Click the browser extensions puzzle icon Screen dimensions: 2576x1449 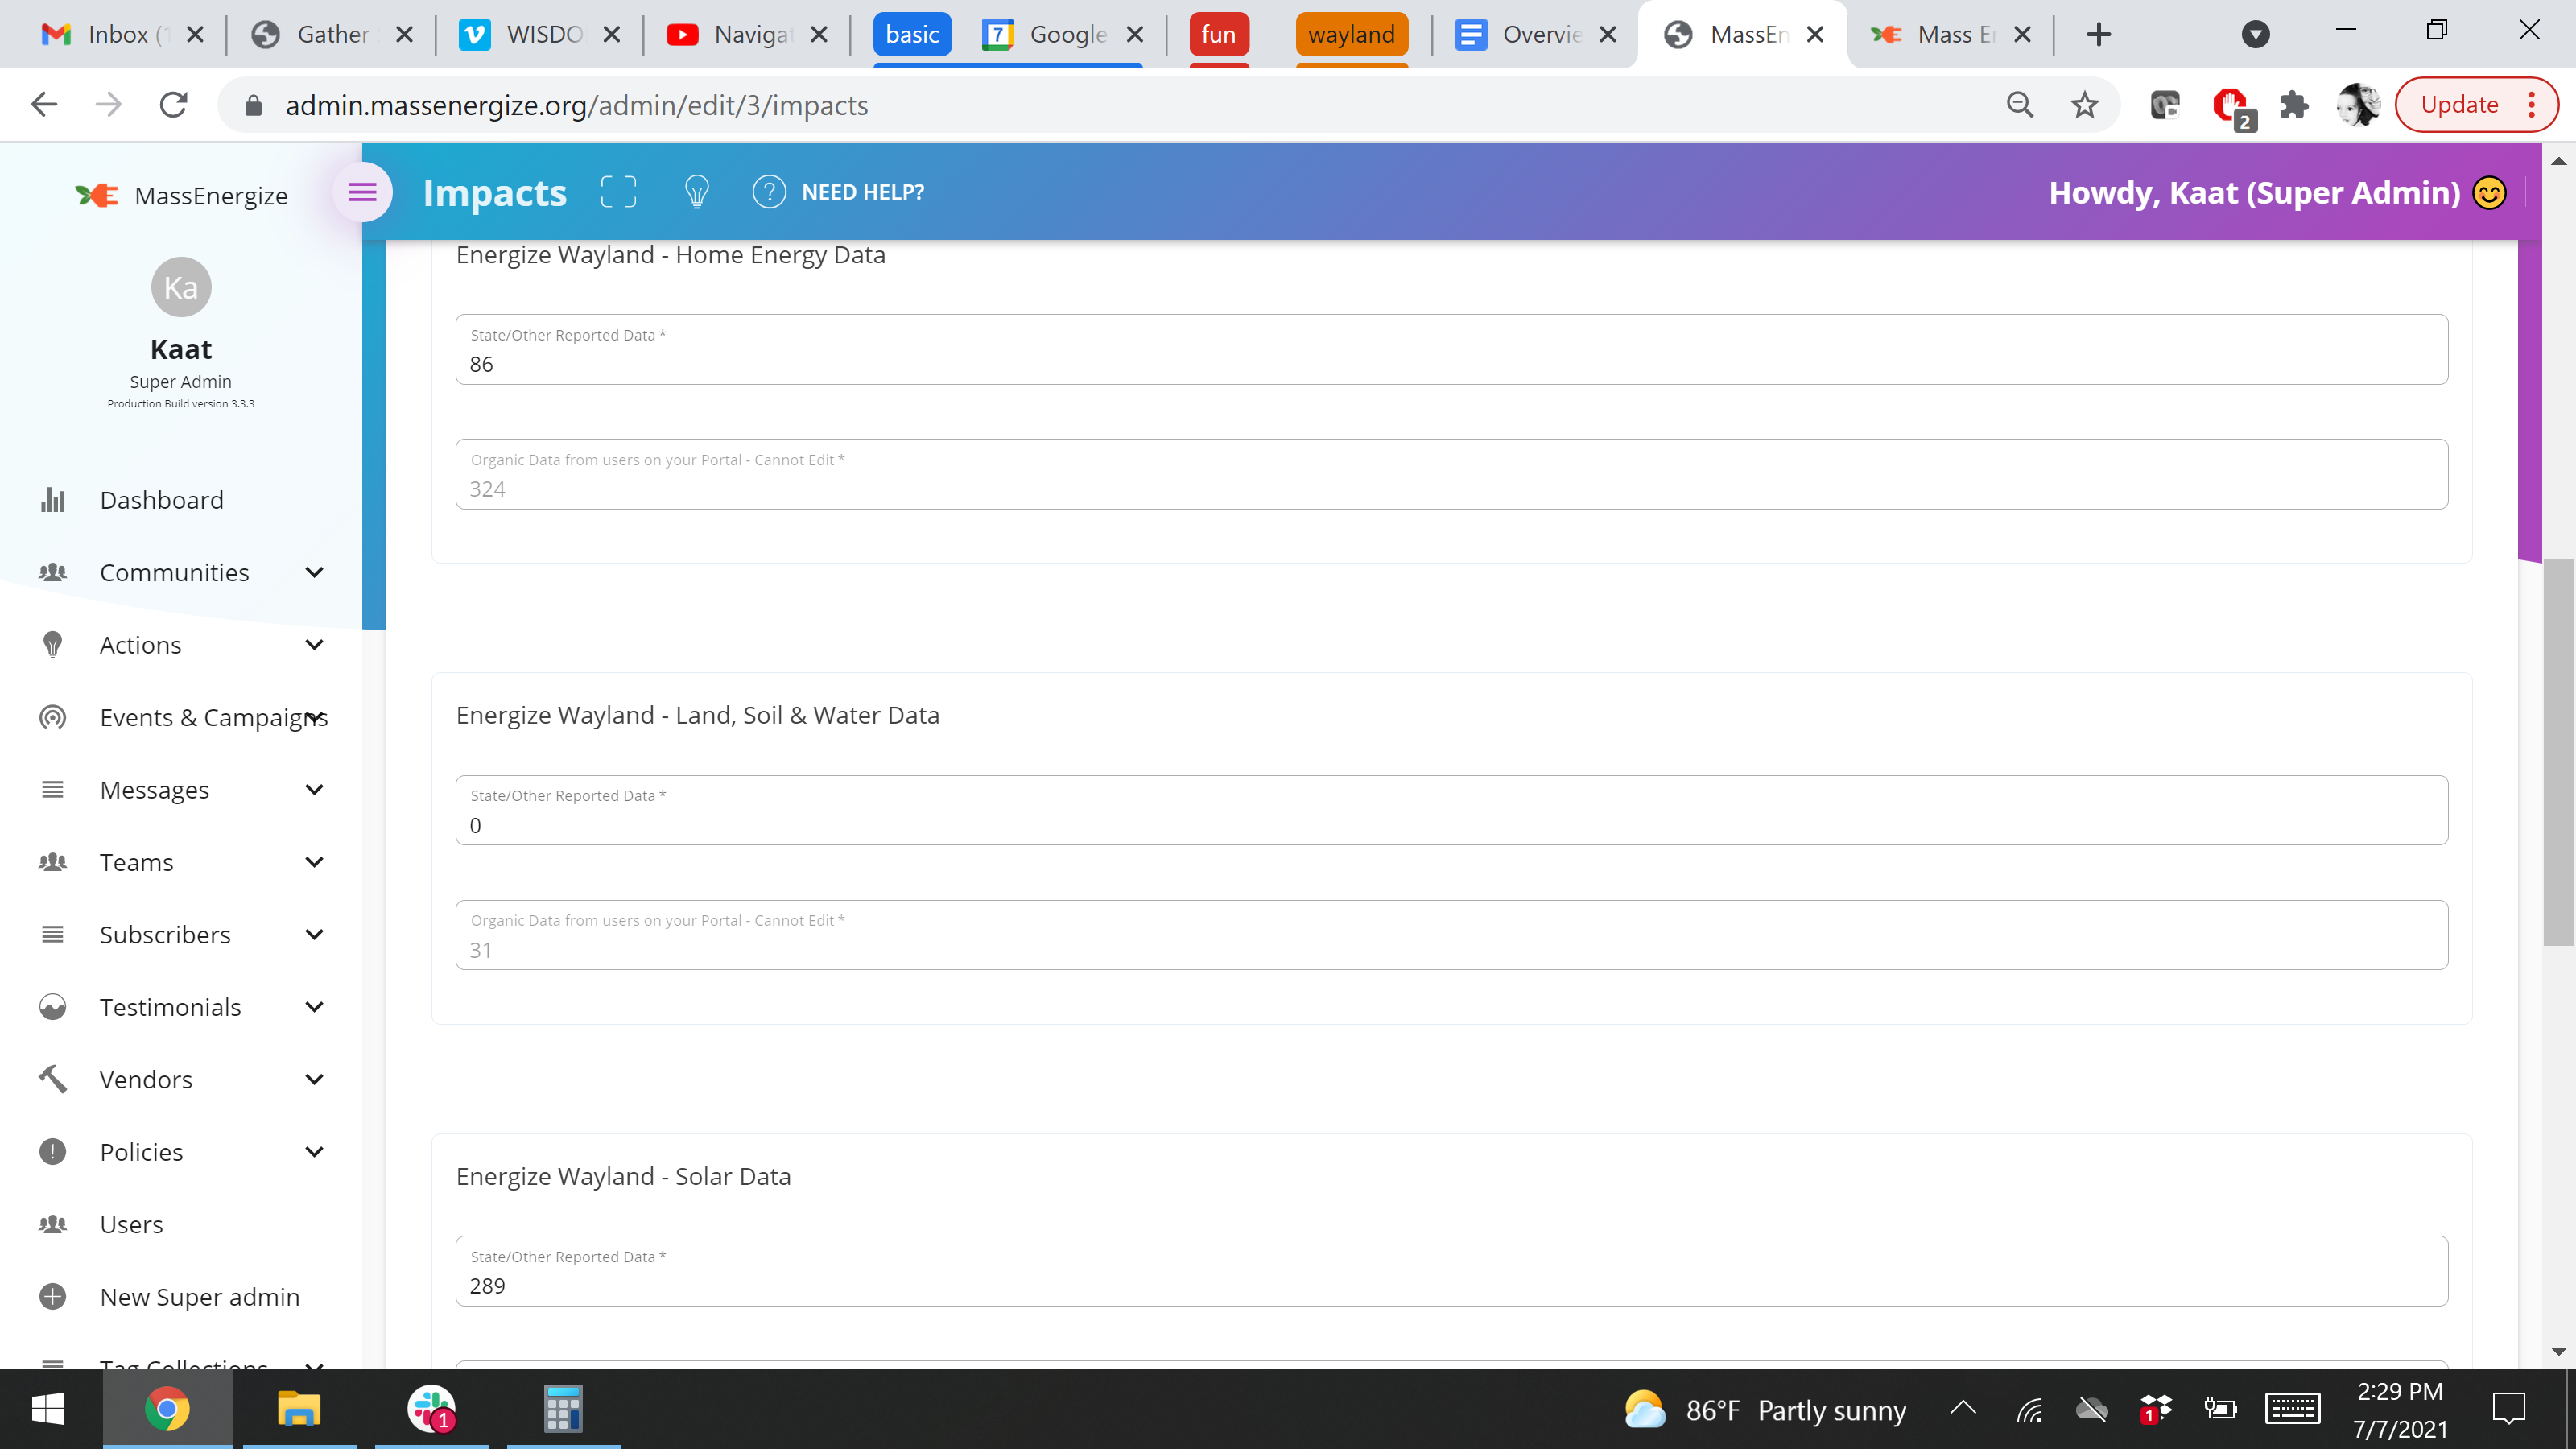(x=2295, y=104)
